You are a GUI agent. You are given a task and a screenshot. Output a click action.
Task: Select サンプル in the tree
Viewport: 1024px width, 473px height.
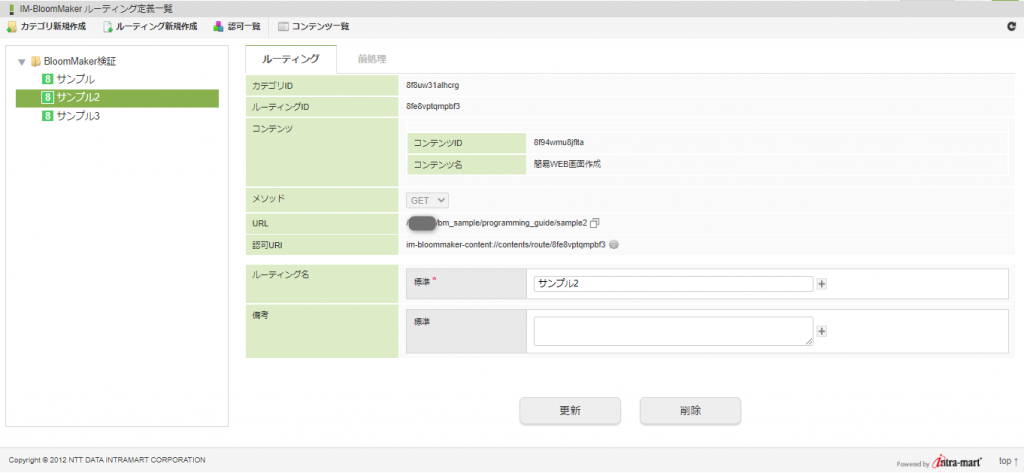76,80
